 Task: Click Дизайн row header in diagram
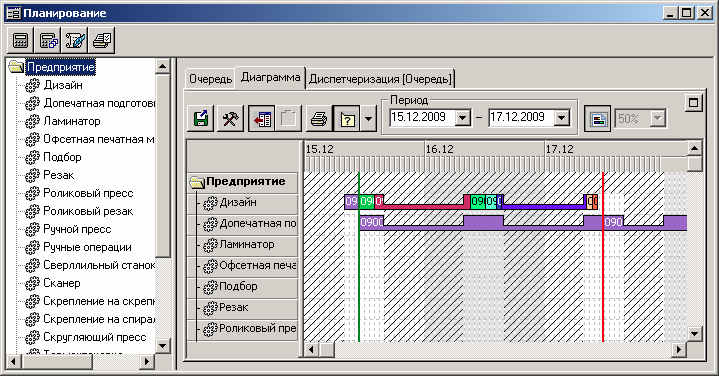[x=243, y=203]
